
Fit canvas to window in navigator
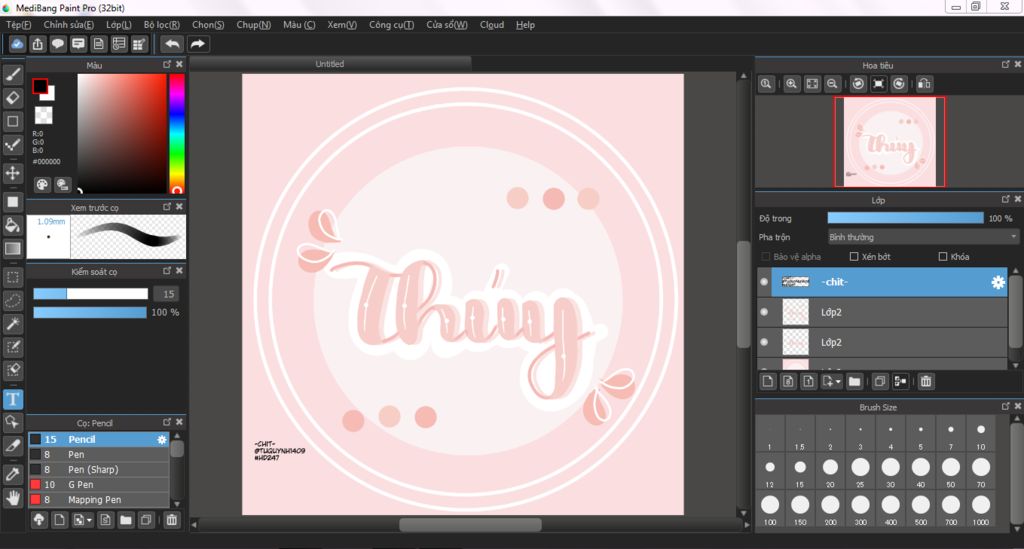pyautogui.click(x=812, y=84)
